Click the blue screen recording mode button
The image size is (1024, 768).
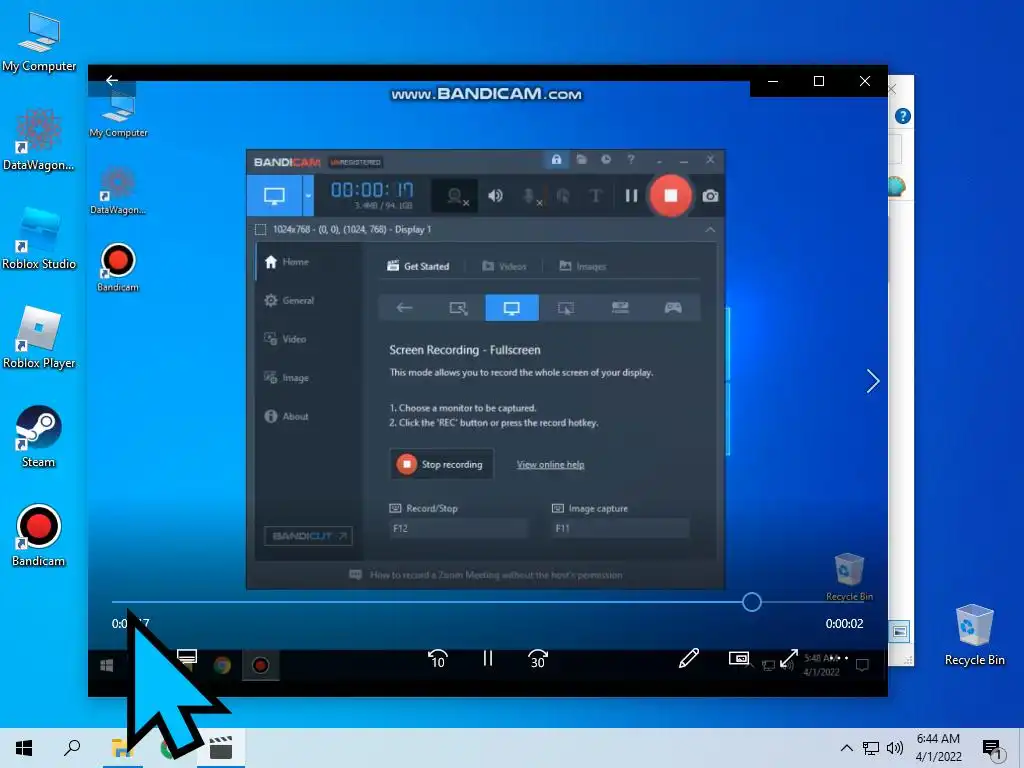(x=274, y=195)
